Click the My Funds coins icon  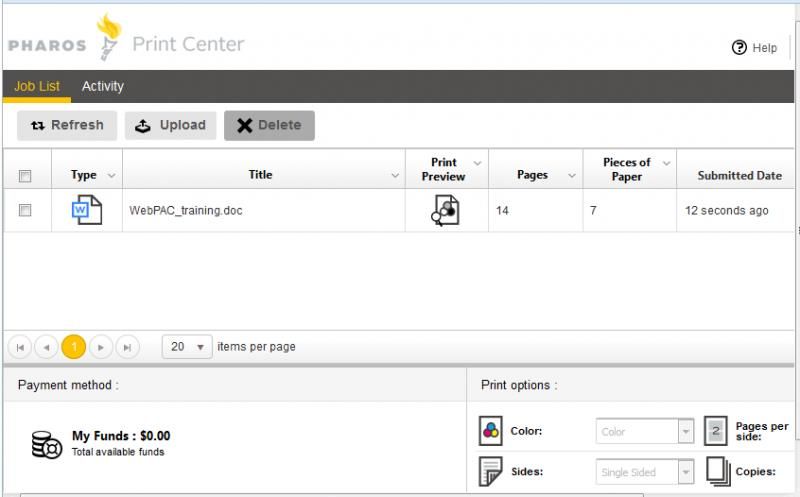(46, 444)
